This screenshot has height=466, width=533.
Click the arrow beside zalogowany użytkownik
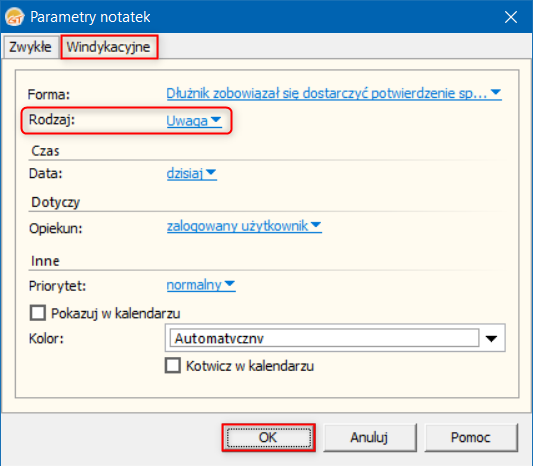(x=316, y=225)
